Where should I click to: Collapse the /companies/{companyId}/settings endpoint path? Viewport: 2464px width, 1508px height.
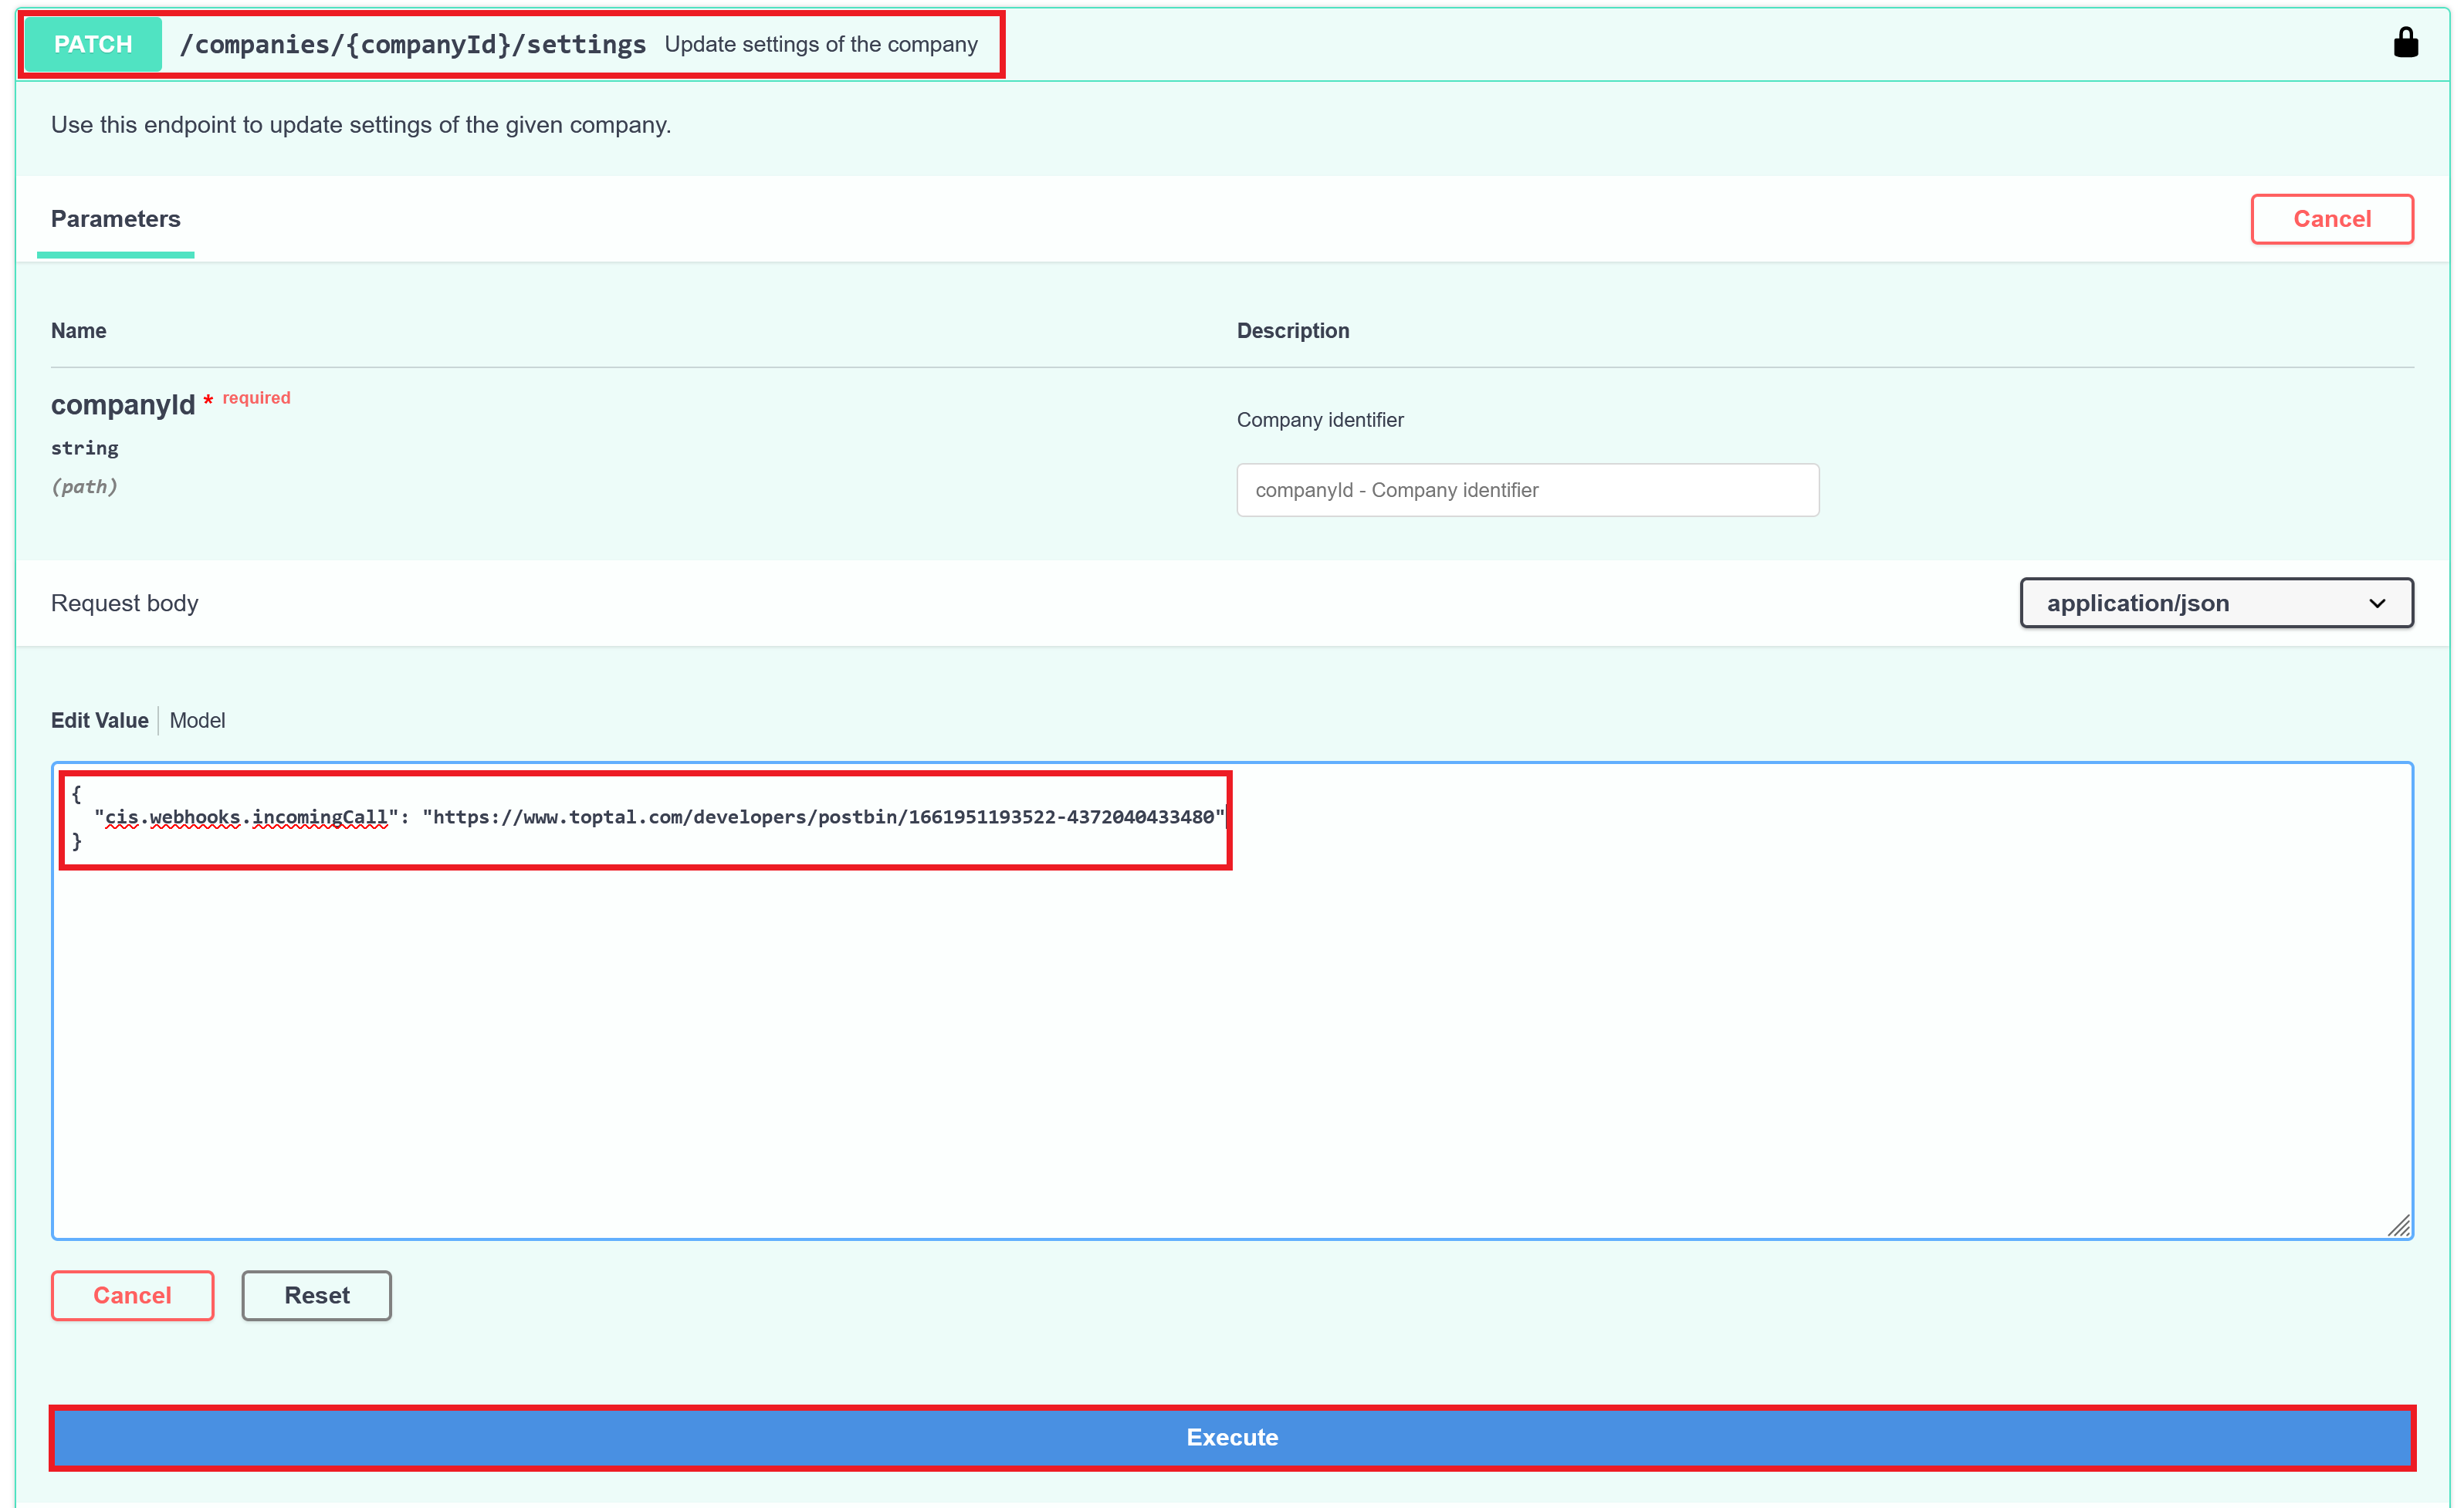click(412, 44)
